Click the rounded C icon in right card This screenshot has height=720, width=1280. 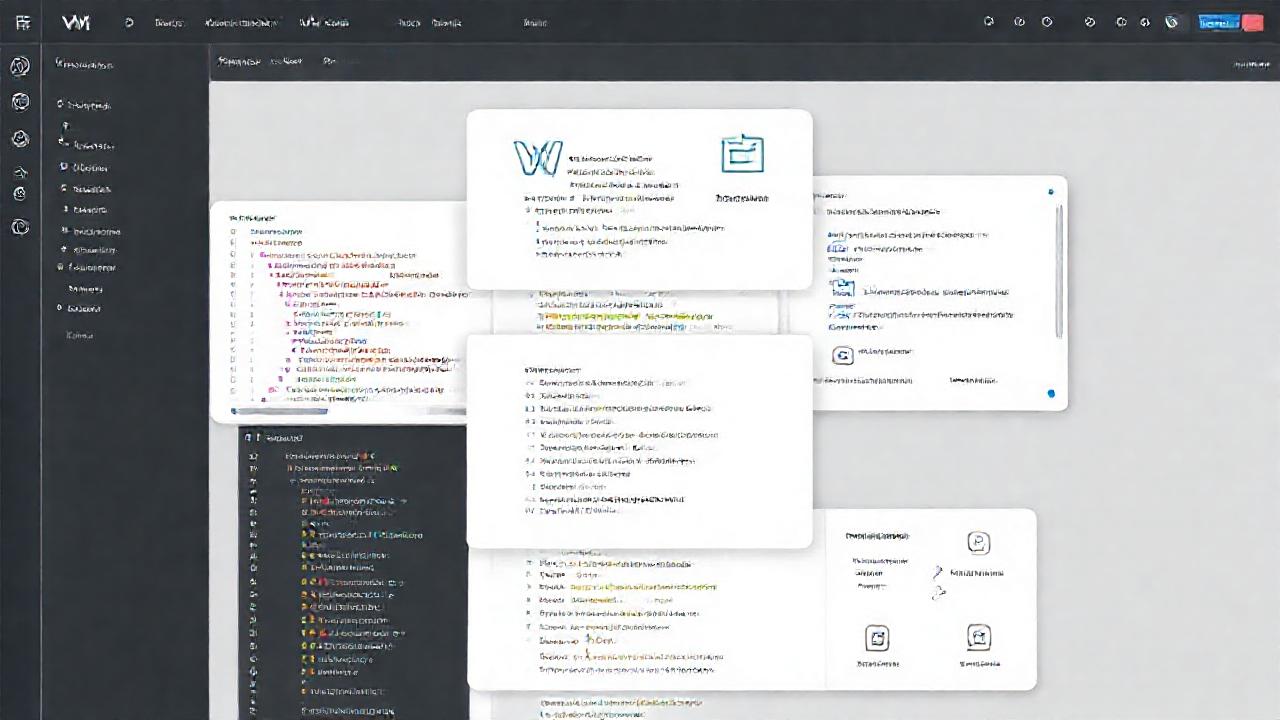pyautogui.click(x=843, y=355)
